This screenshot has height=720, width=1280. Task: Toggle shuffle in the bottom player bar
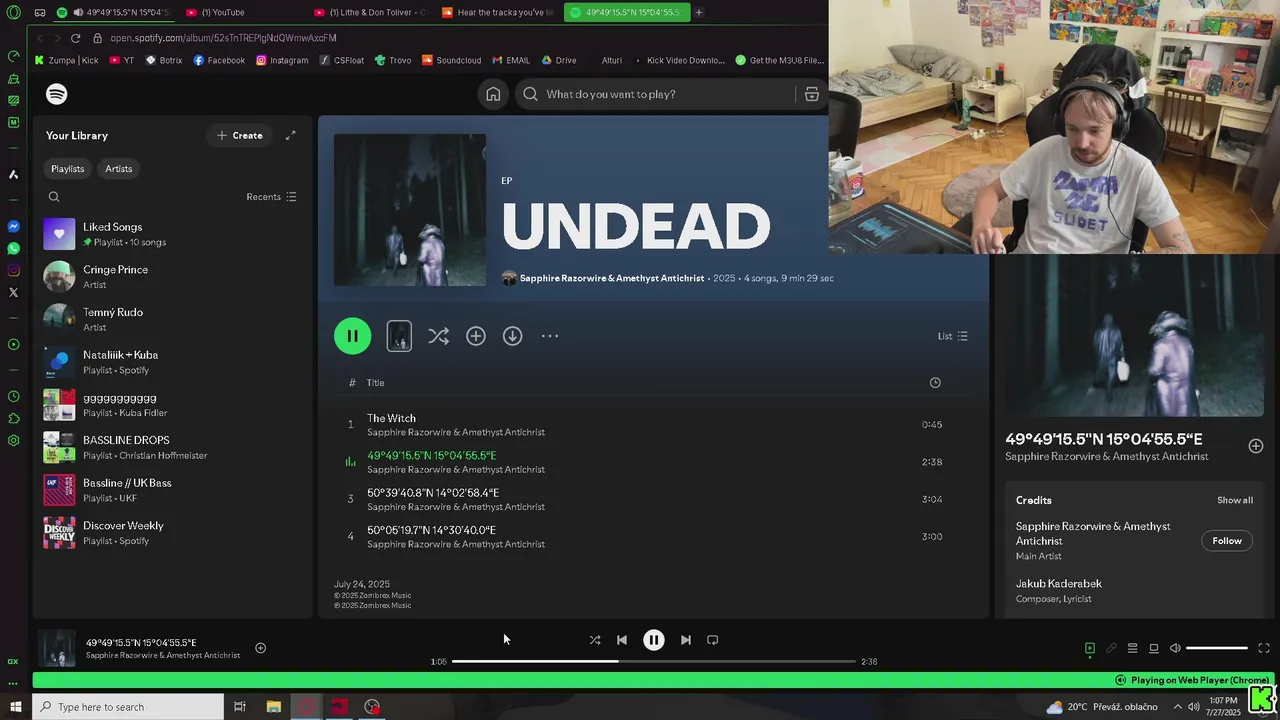click(595, 640)
